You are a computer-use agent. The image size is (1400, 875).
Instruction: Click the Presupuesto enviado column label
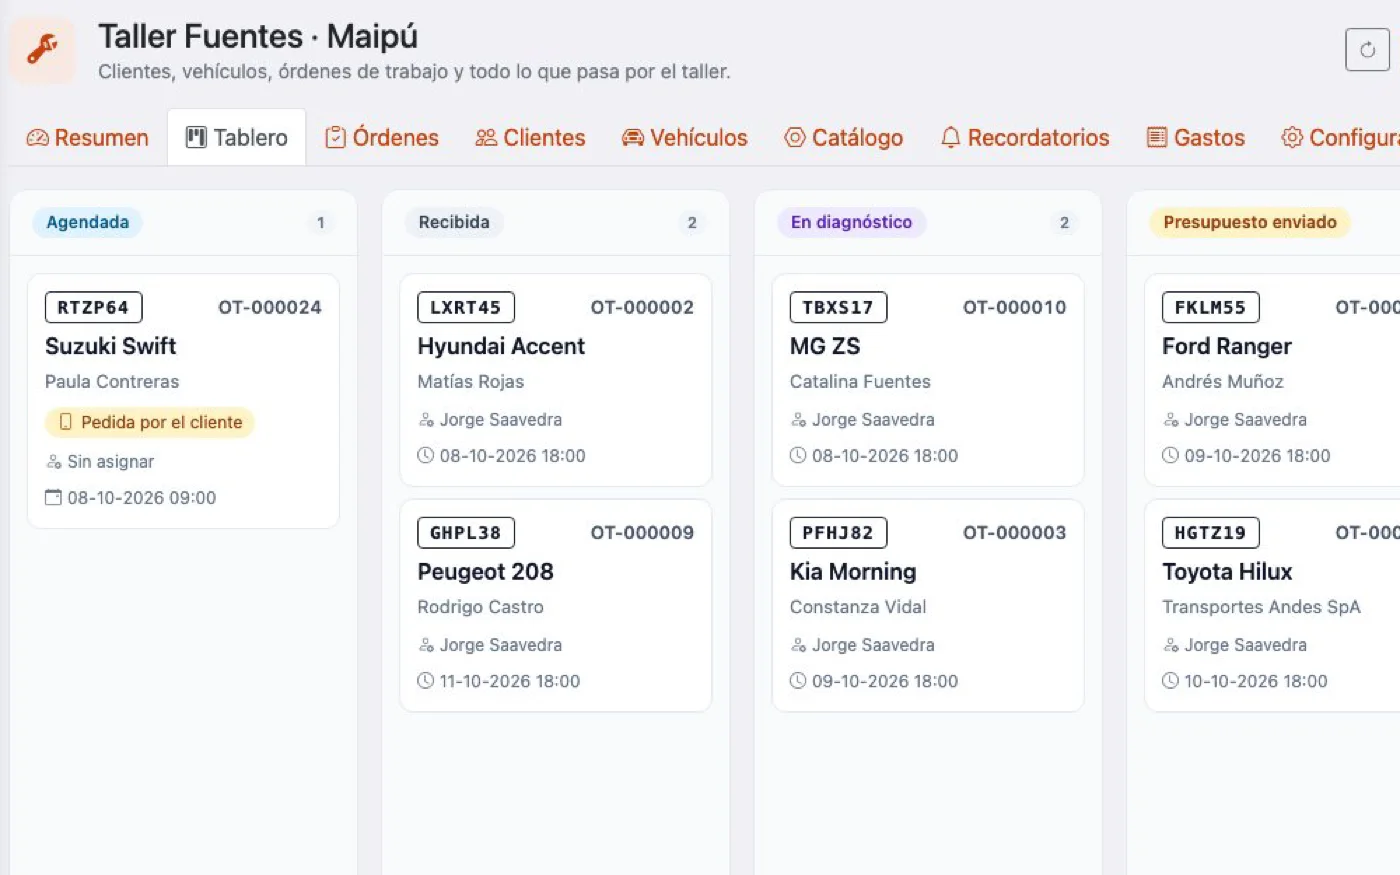pyautogui.click(x=1250, y=222)
